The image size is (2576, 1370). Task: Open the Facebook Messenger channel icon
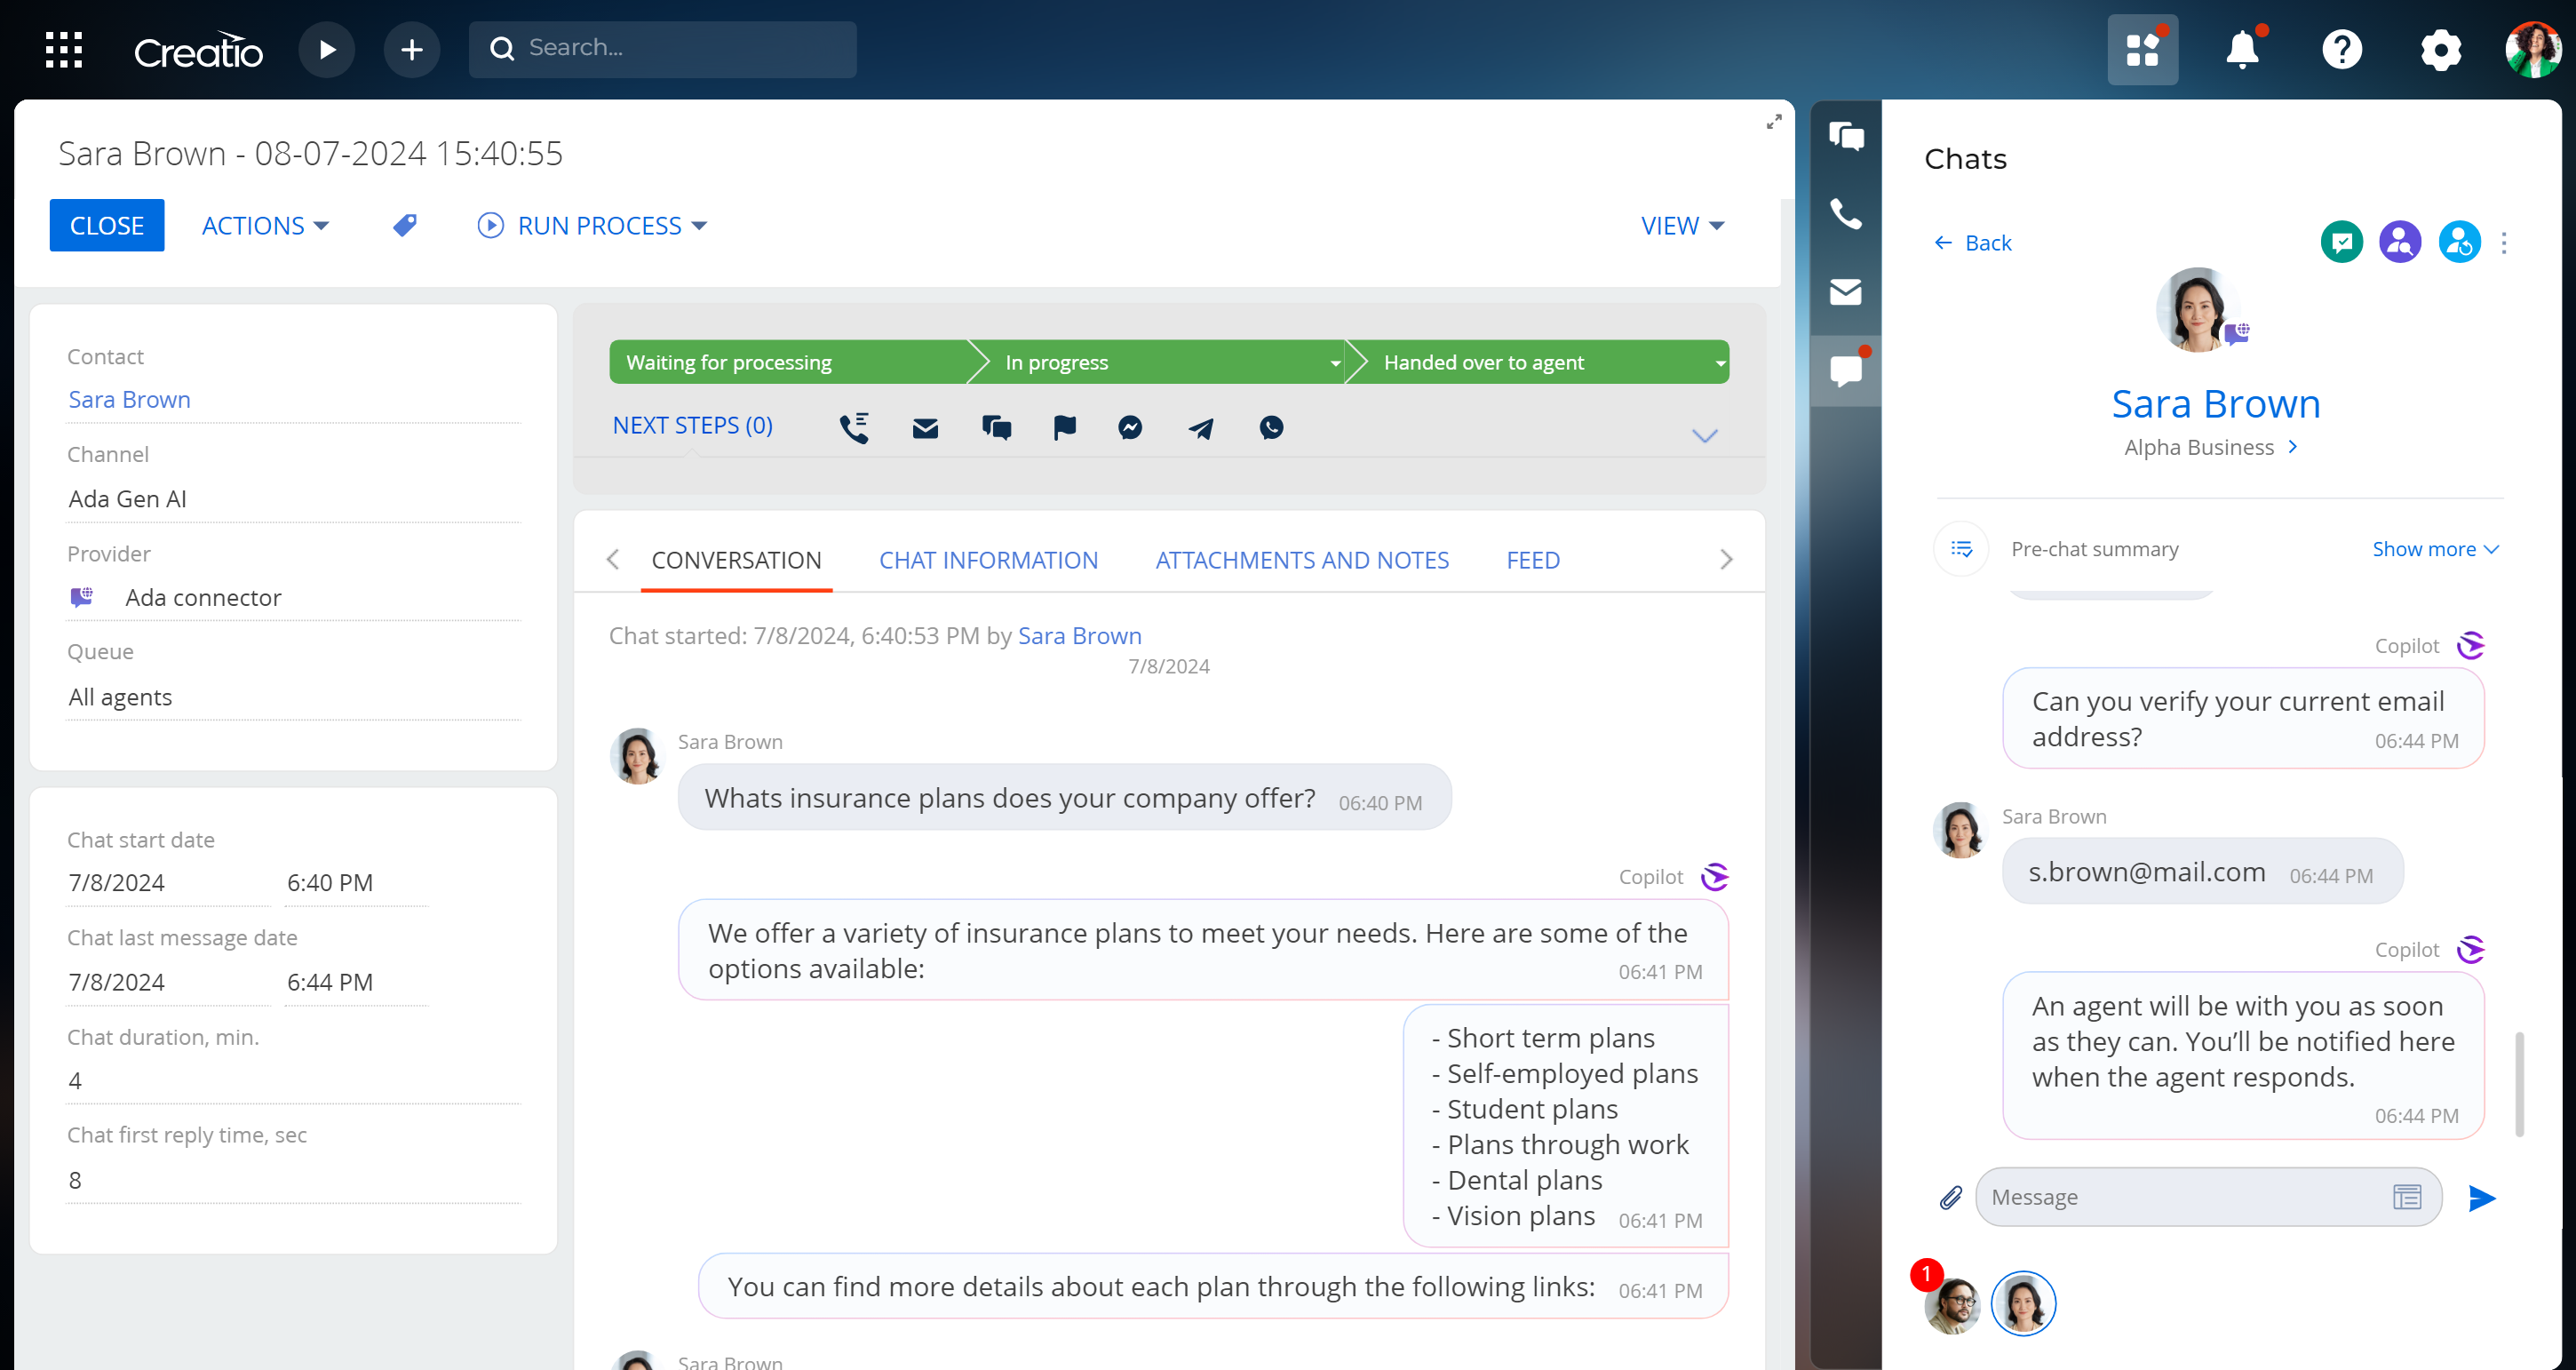1130,428
